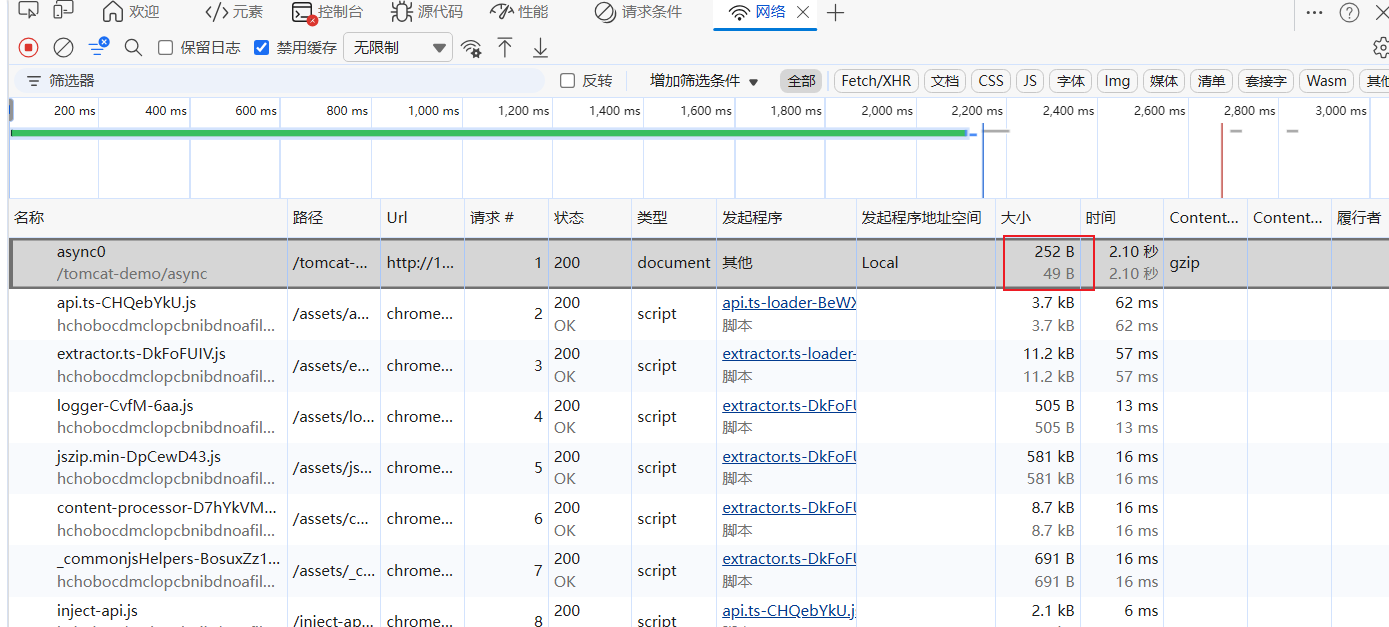Open initiator link in logger-CvfM-6aa.js row

(789, 405)
